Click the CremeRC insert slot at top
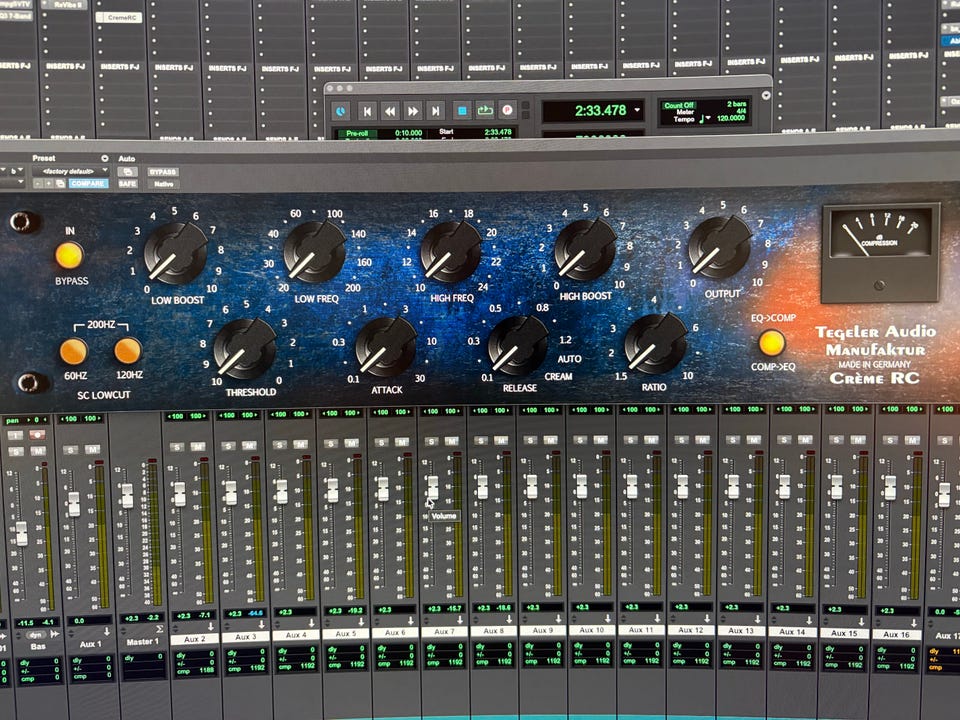This screenshot has height=720, width=960. click(119, 18)
